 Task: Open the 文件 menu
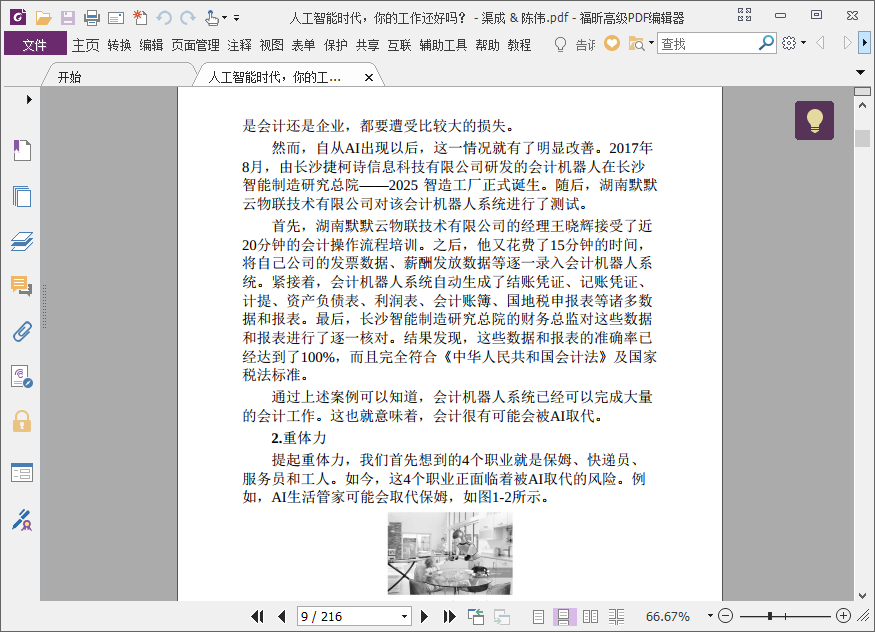(35, 44)
